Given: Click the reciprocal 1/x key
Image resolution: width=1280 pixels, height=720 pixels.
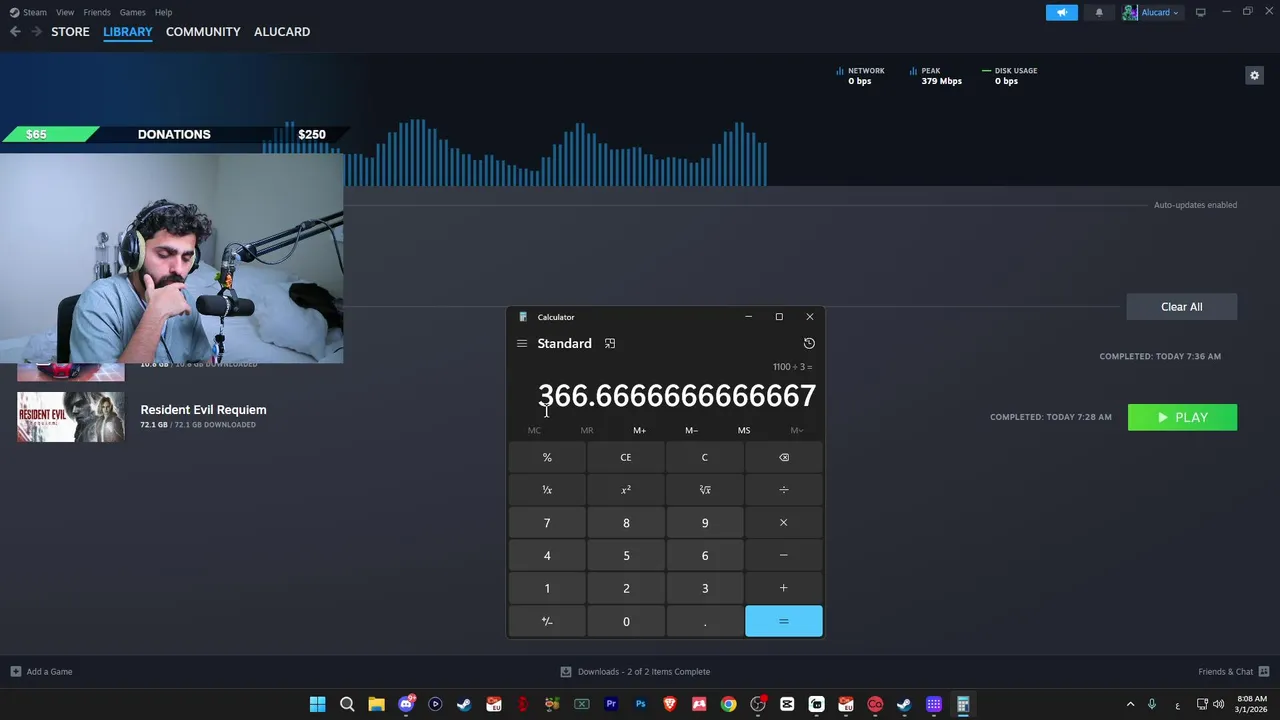Looking at the screenshot, I should click(x=547, y=490).
